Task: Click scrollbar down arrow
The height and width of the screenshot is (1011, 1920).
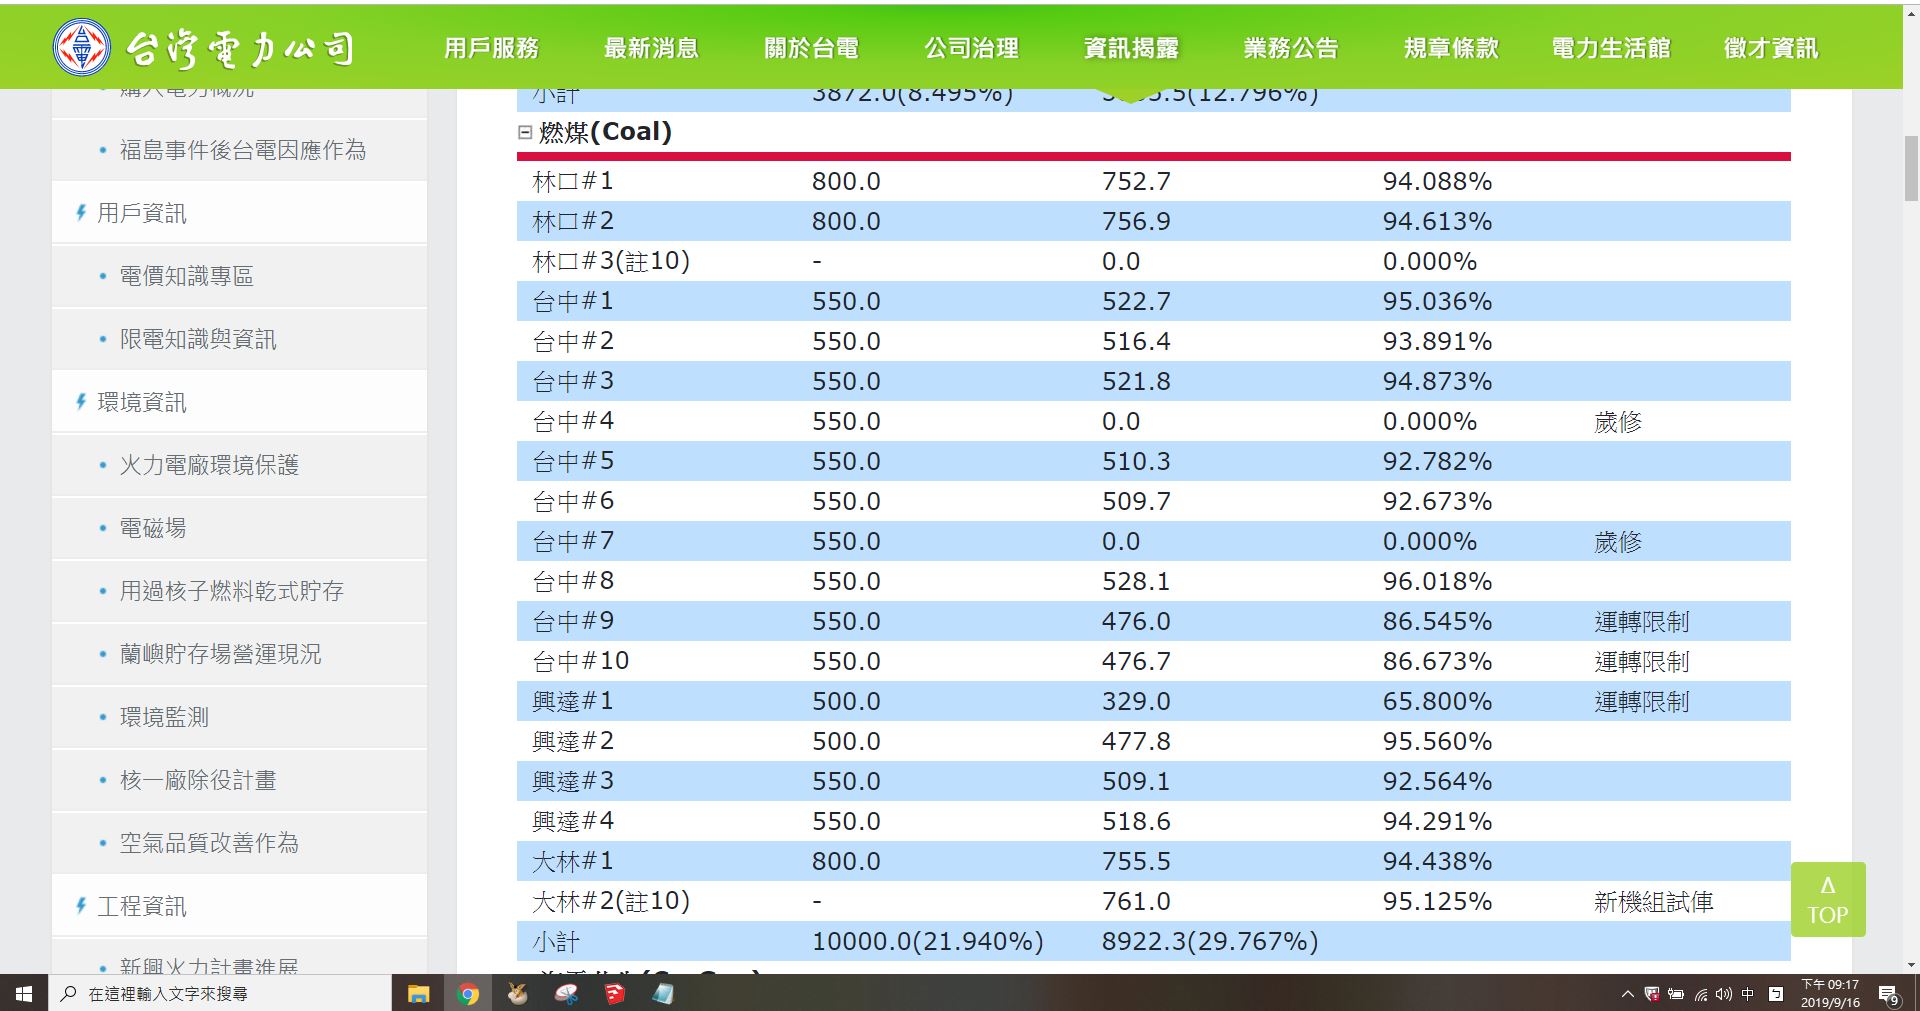Action: [x=1911, y=965]
